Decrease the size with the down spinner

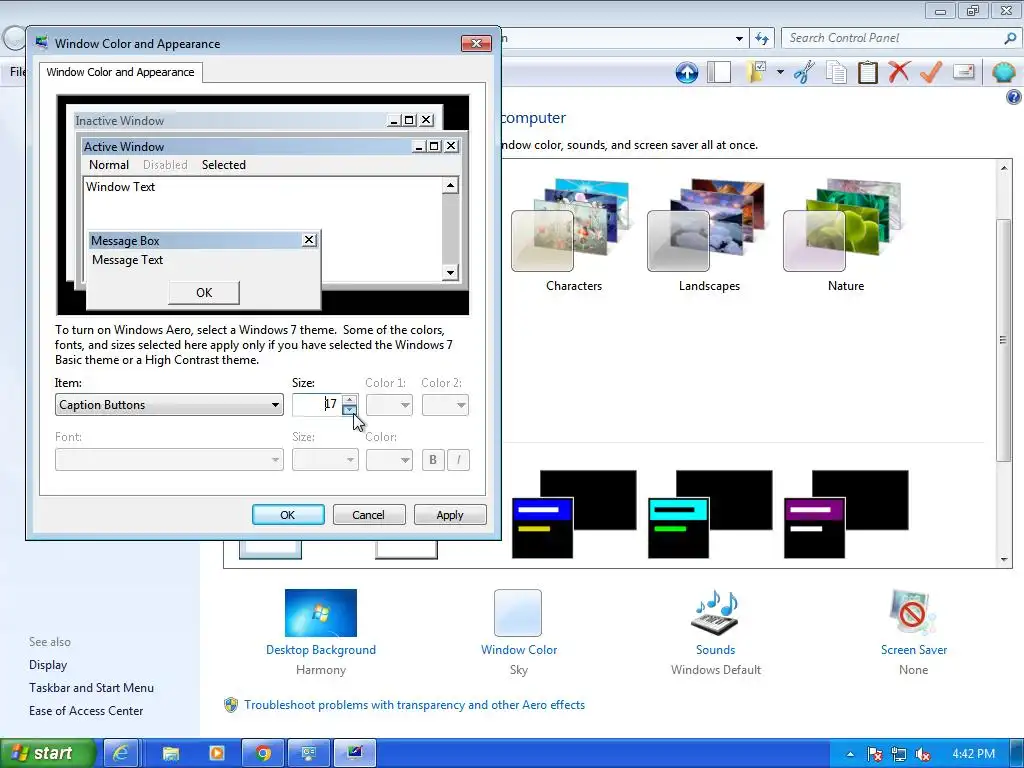(349, 410)
